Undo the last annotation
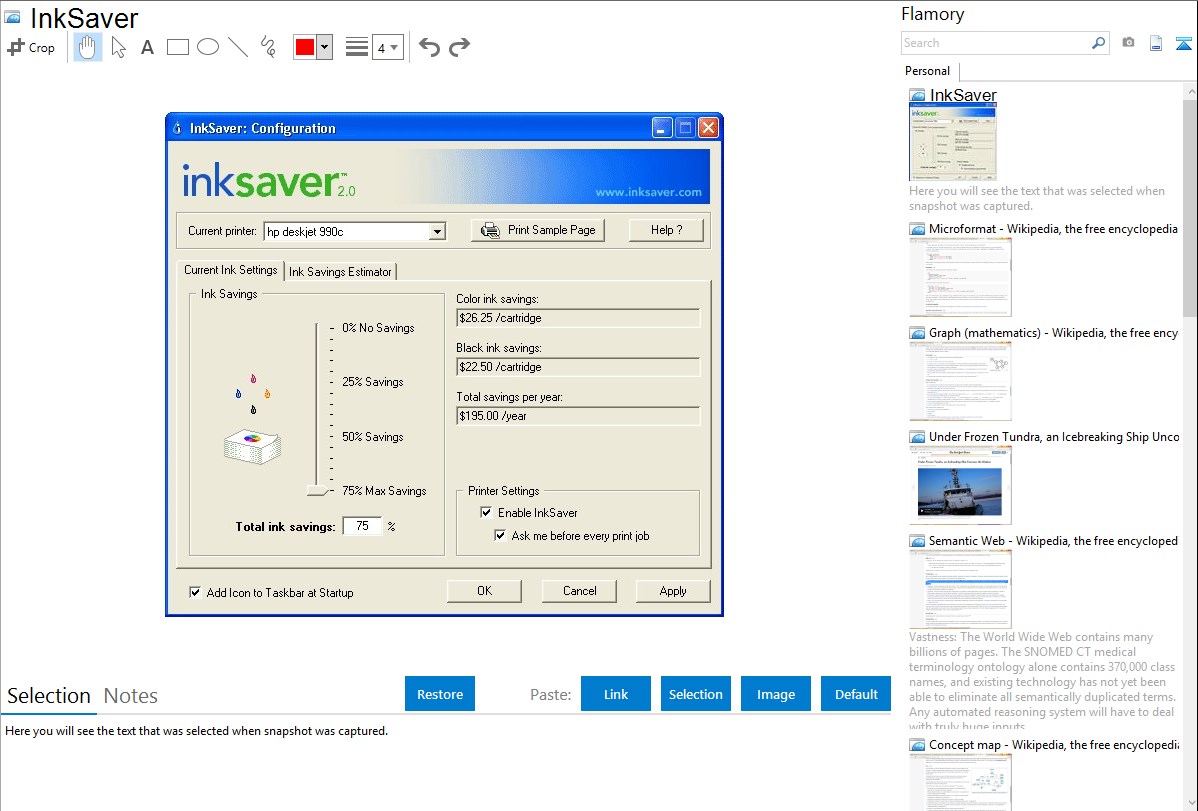Viewport: 1198px width, 811px height. [429, 47]
